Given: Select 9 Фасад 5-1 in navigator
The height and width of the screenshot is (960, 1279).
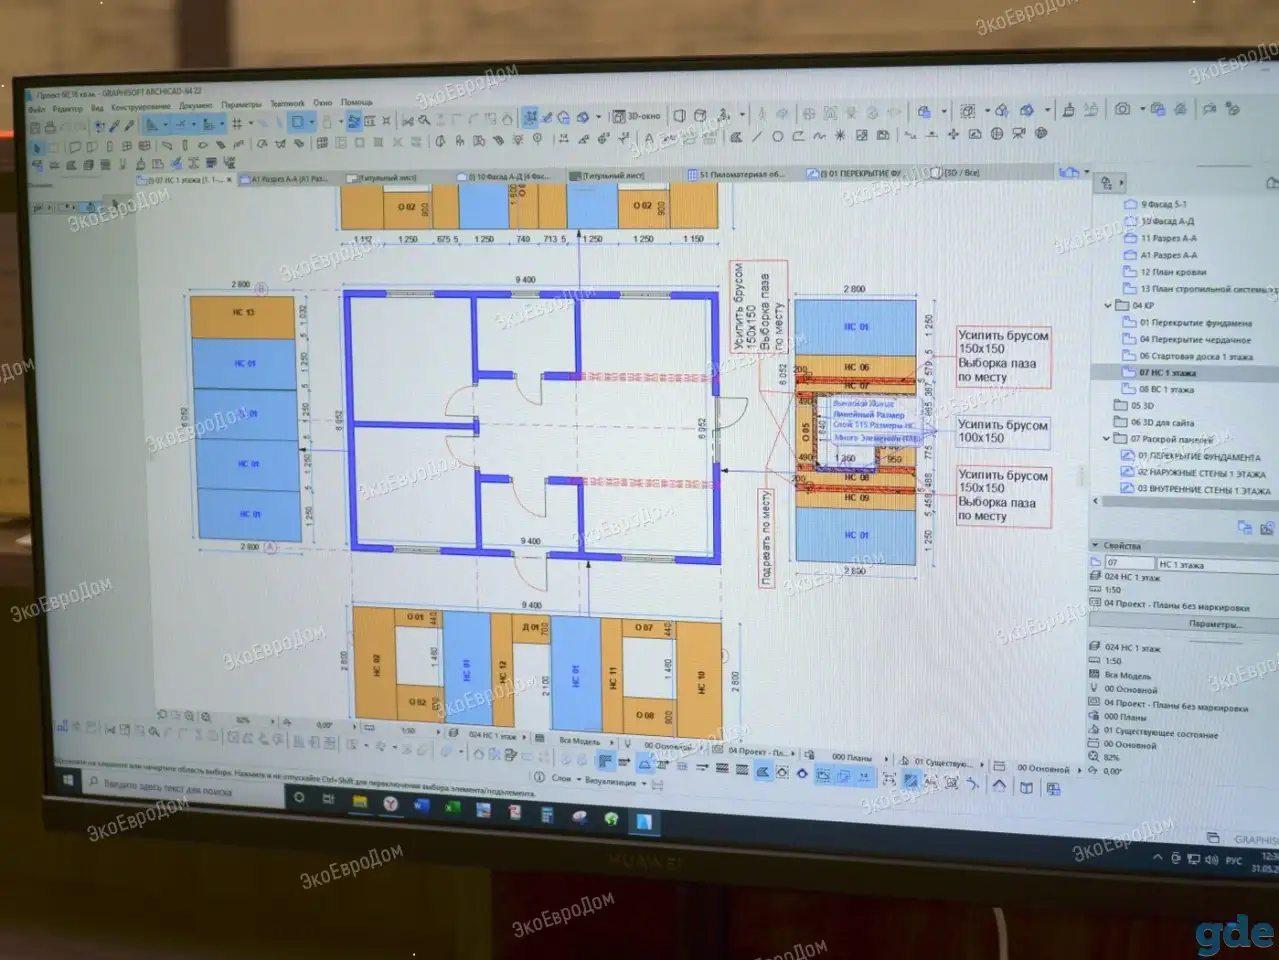Looking at the screenshot, I should [1163, 204].
